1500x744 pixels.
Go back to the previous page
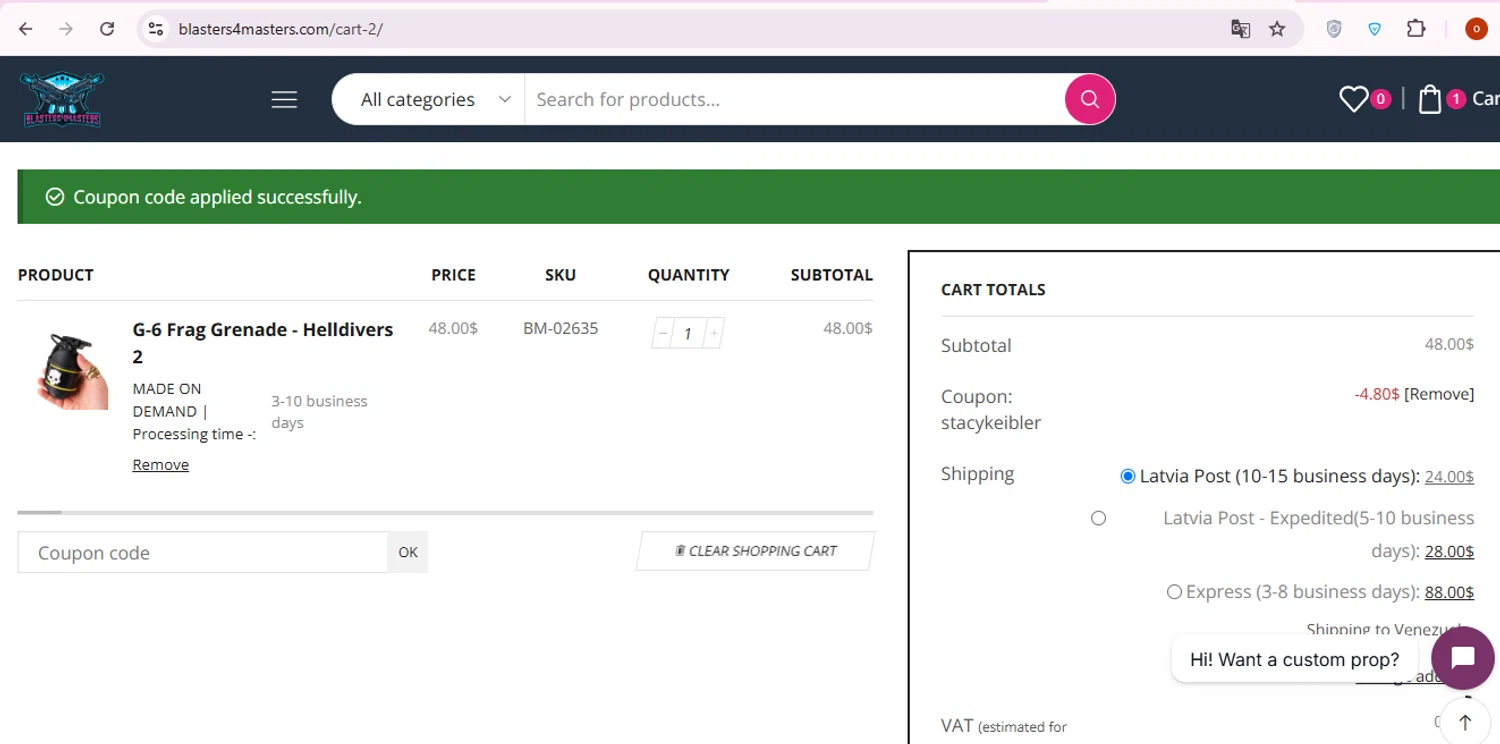(x=26, y=29)
